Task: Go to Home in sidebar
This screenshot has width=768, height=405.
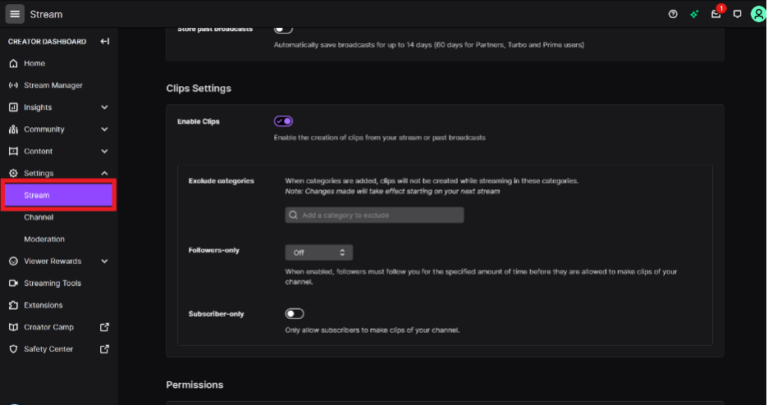Action: [35, 63]
